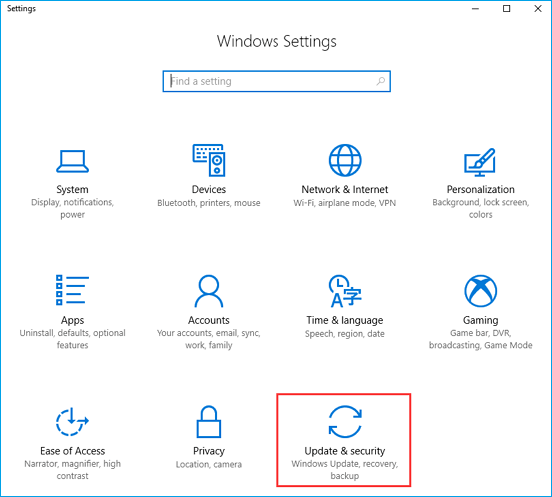Viewport: 552px width, 497px height.
Task: Open Personalization paintbrush monitor icon
Action: click(x=480, y=162)
